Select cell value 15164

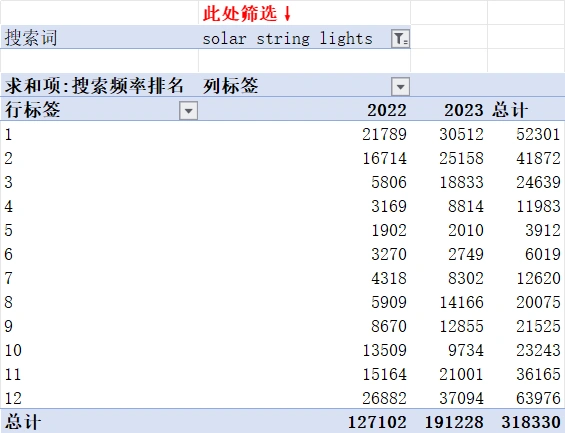[384, 374]
